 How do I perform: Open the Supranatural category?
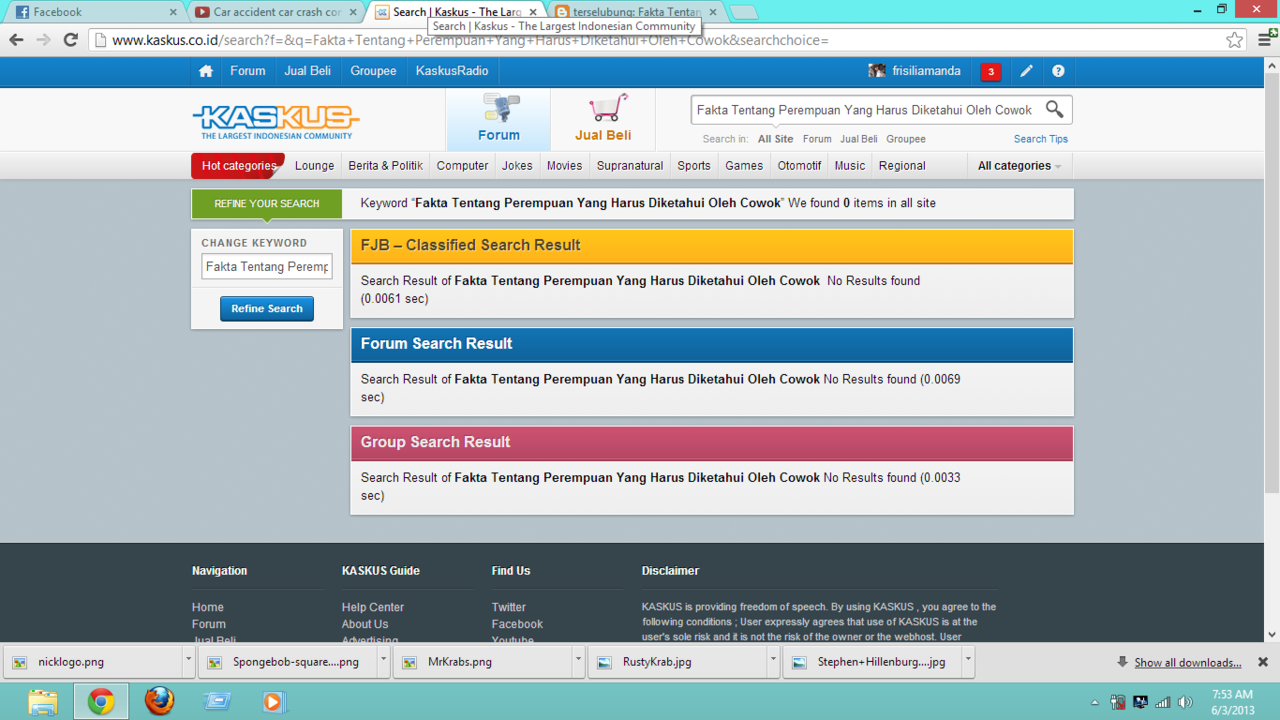pos(630,166)
